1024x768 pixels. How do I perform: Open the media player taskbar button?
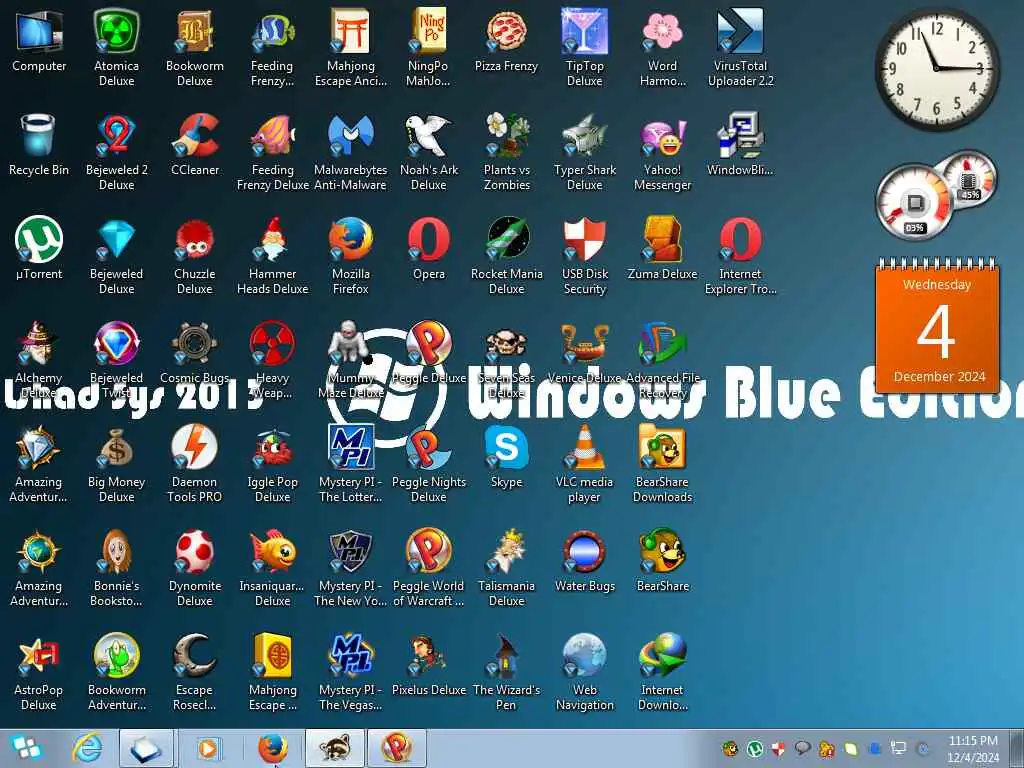point(207,748)
